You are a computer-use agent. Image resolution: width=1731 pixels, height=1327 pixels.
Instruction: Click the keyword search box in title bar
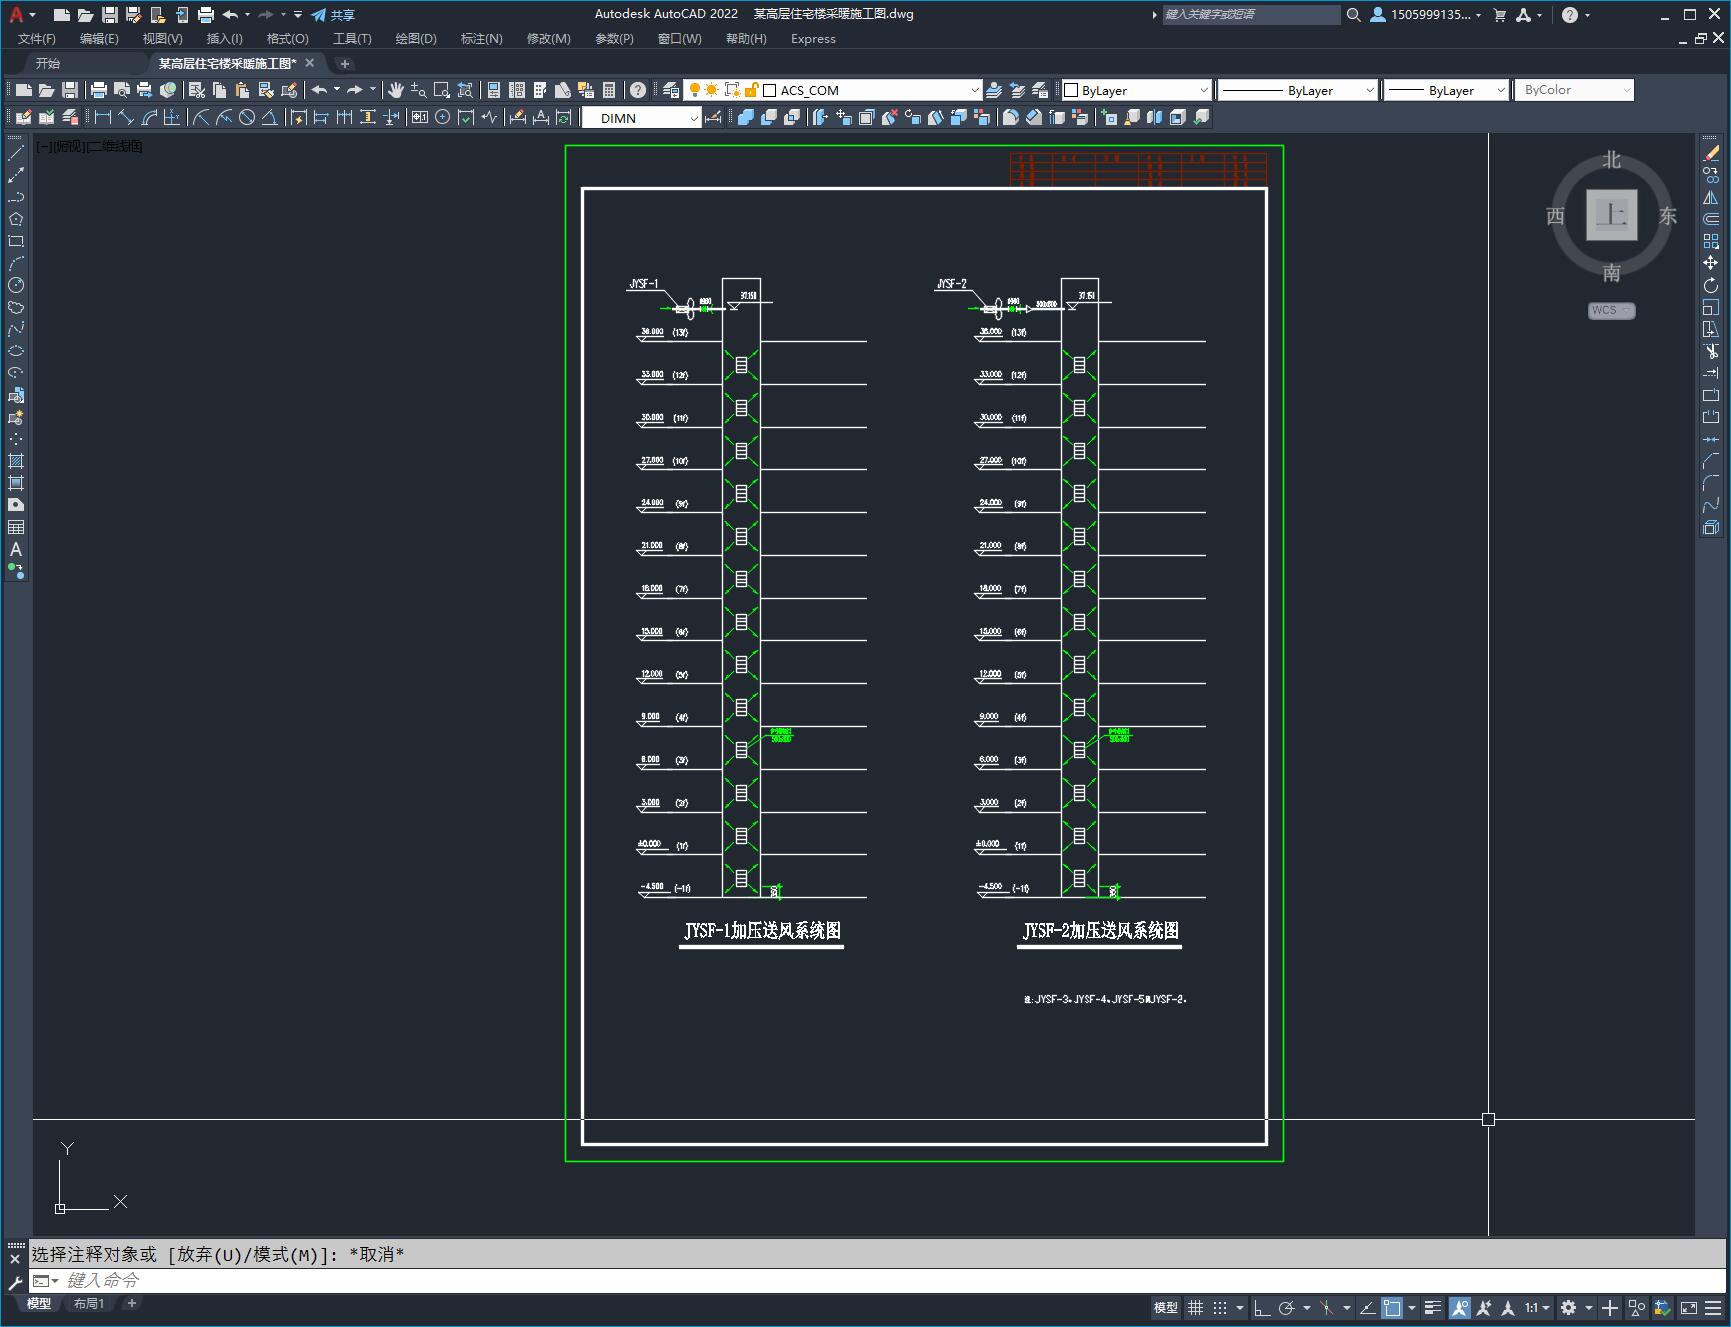[x=1250, y=15]
